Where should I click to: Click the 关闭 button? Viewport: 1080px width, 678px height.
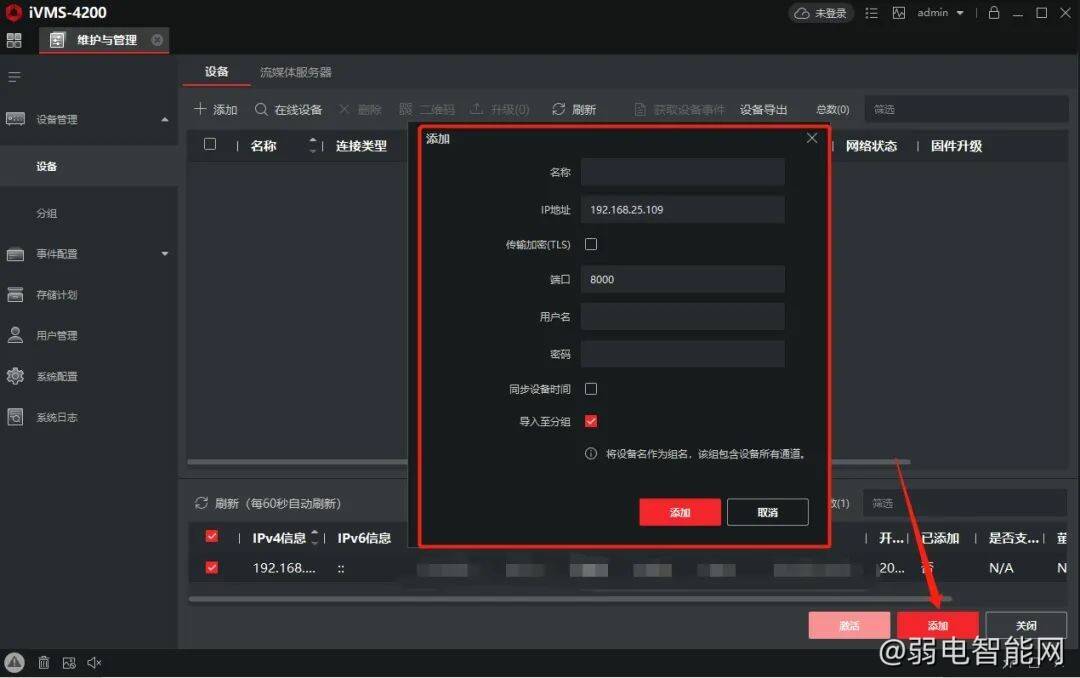point(1026,626)
